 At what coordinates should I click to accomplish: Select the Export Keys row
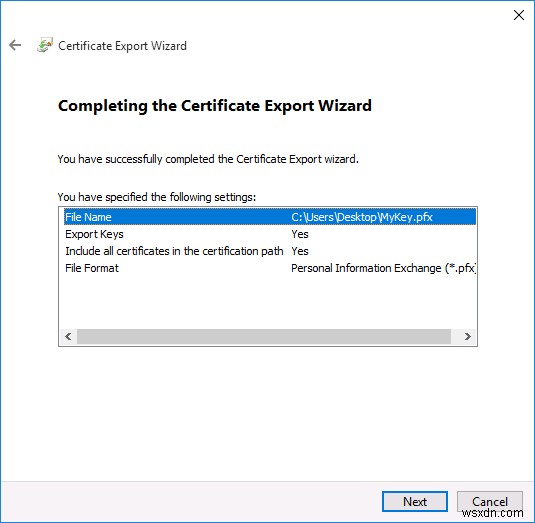pos(270,234)
